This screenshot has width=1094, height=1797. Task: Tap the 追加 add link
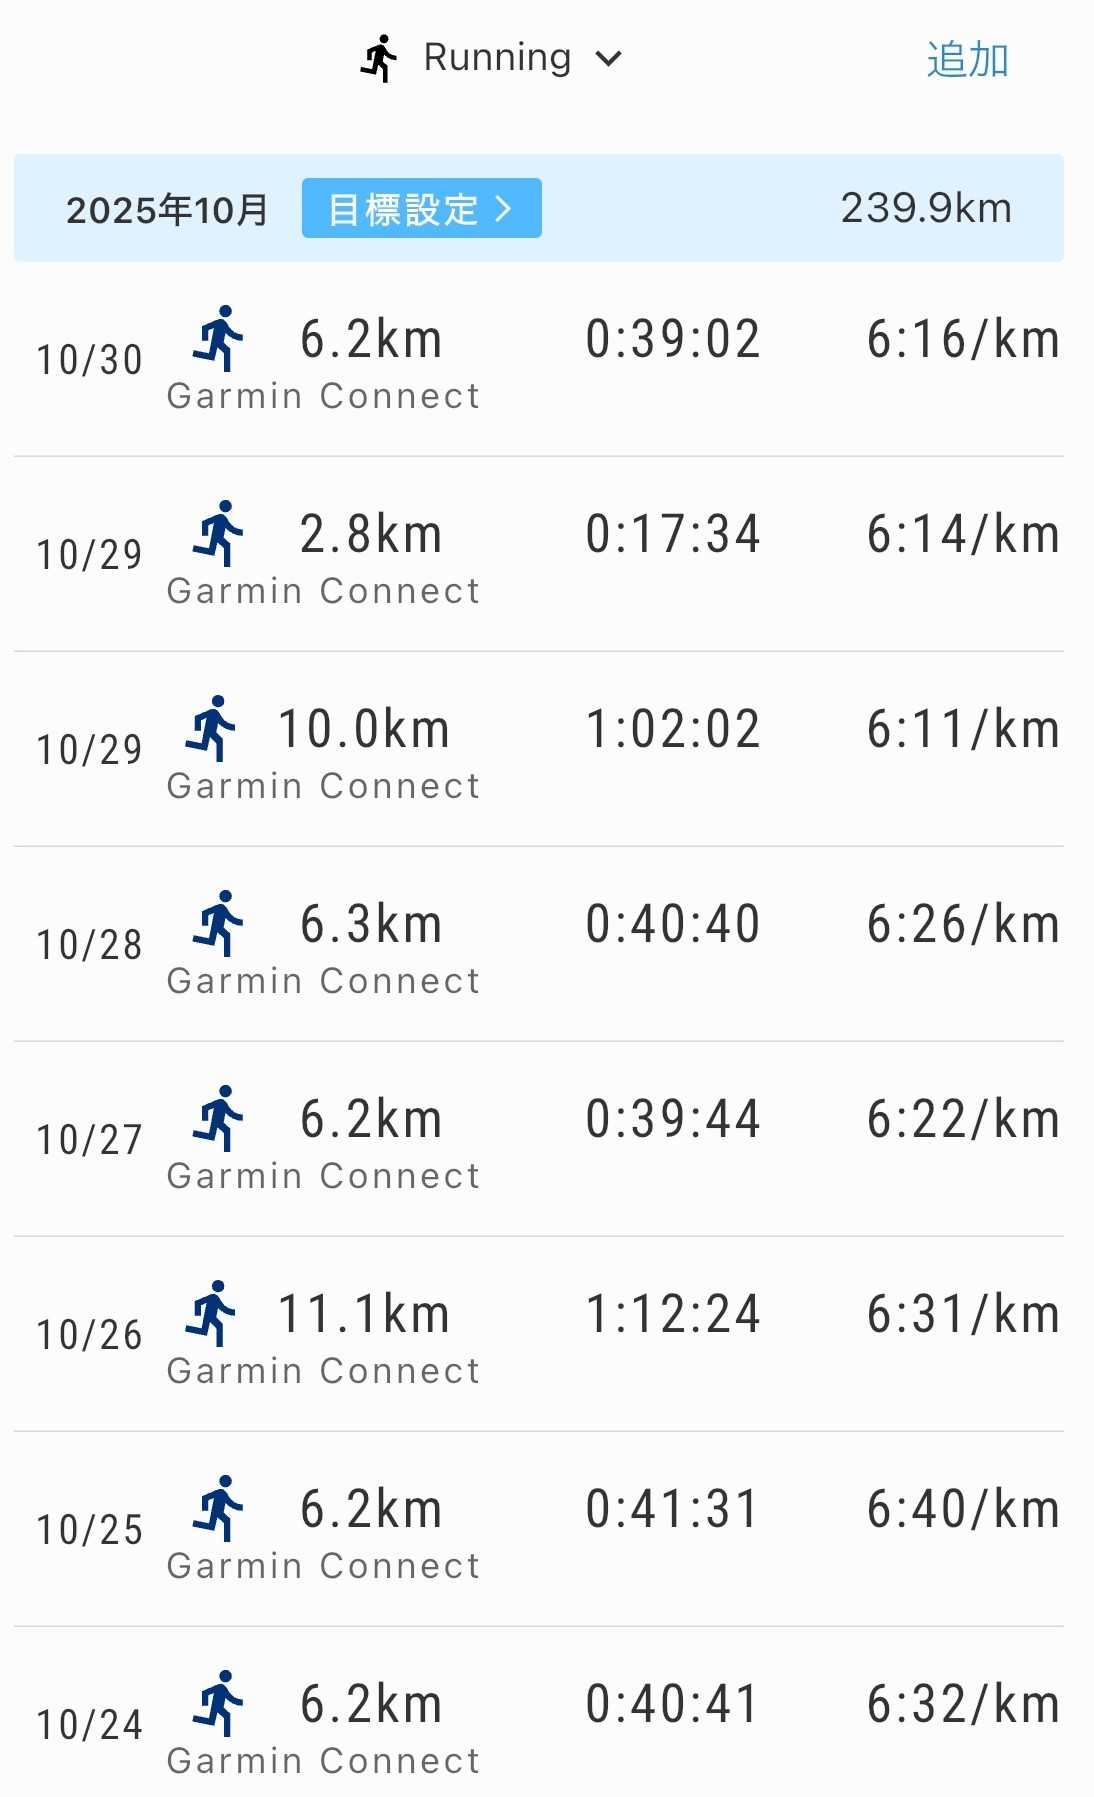pyautogui.click(x=966, y=60)
